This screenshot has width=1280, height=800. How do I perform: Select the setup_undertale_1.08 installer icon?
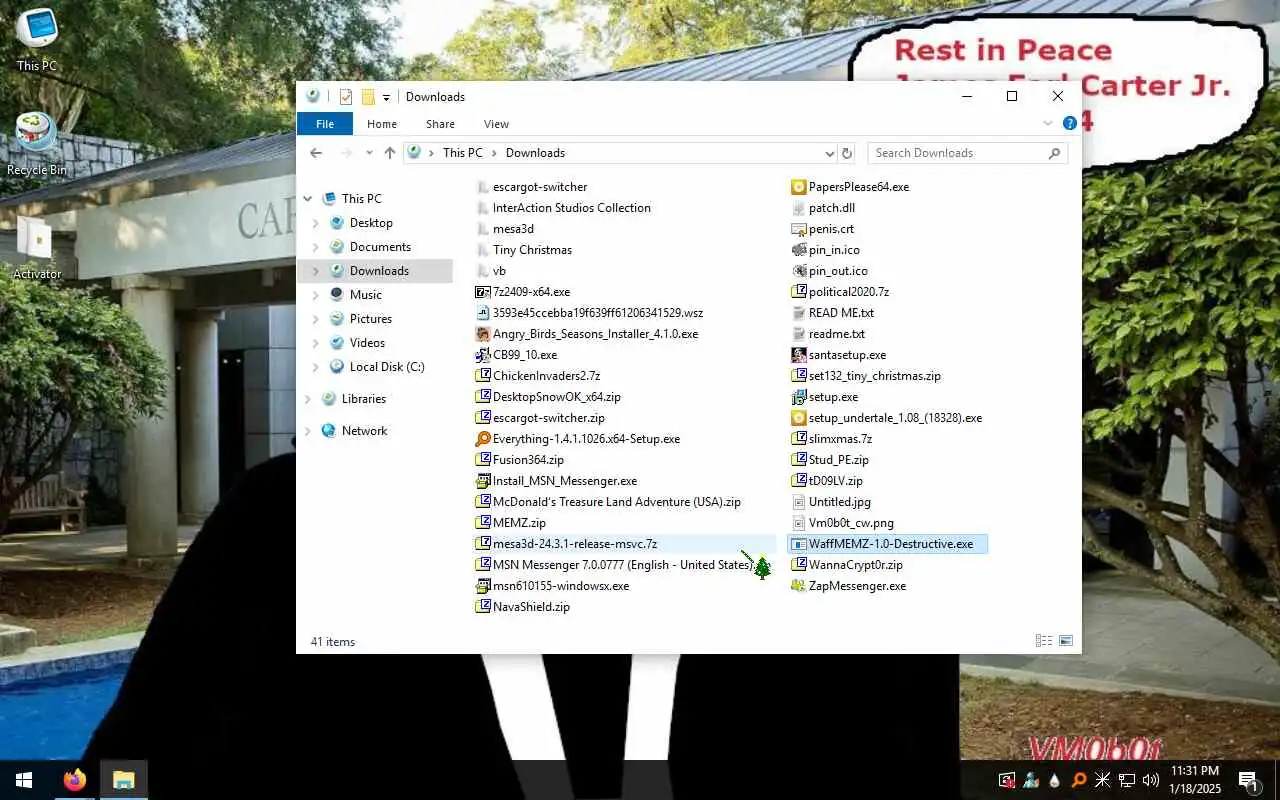click(x=798, y=418)
